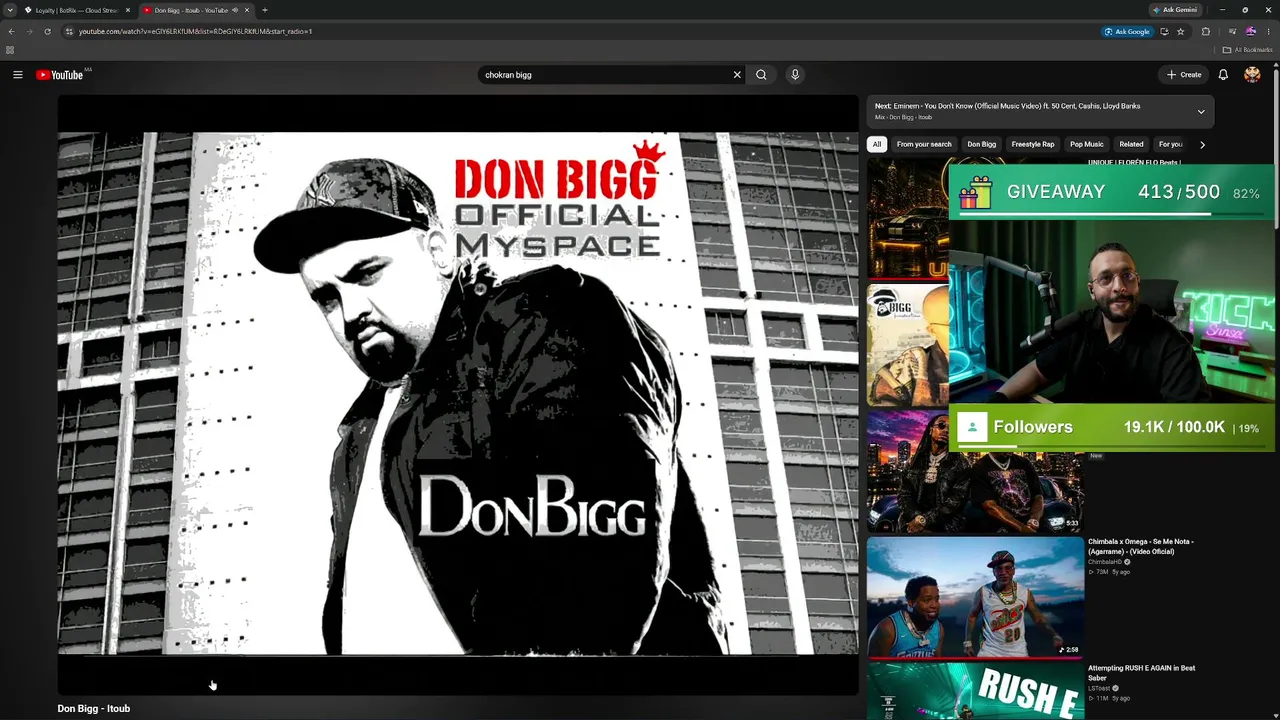Visit the ChimbalaHD channel
This screenshot has height=720, width=1280.
pyautogui.click(x=1105, y=562)
